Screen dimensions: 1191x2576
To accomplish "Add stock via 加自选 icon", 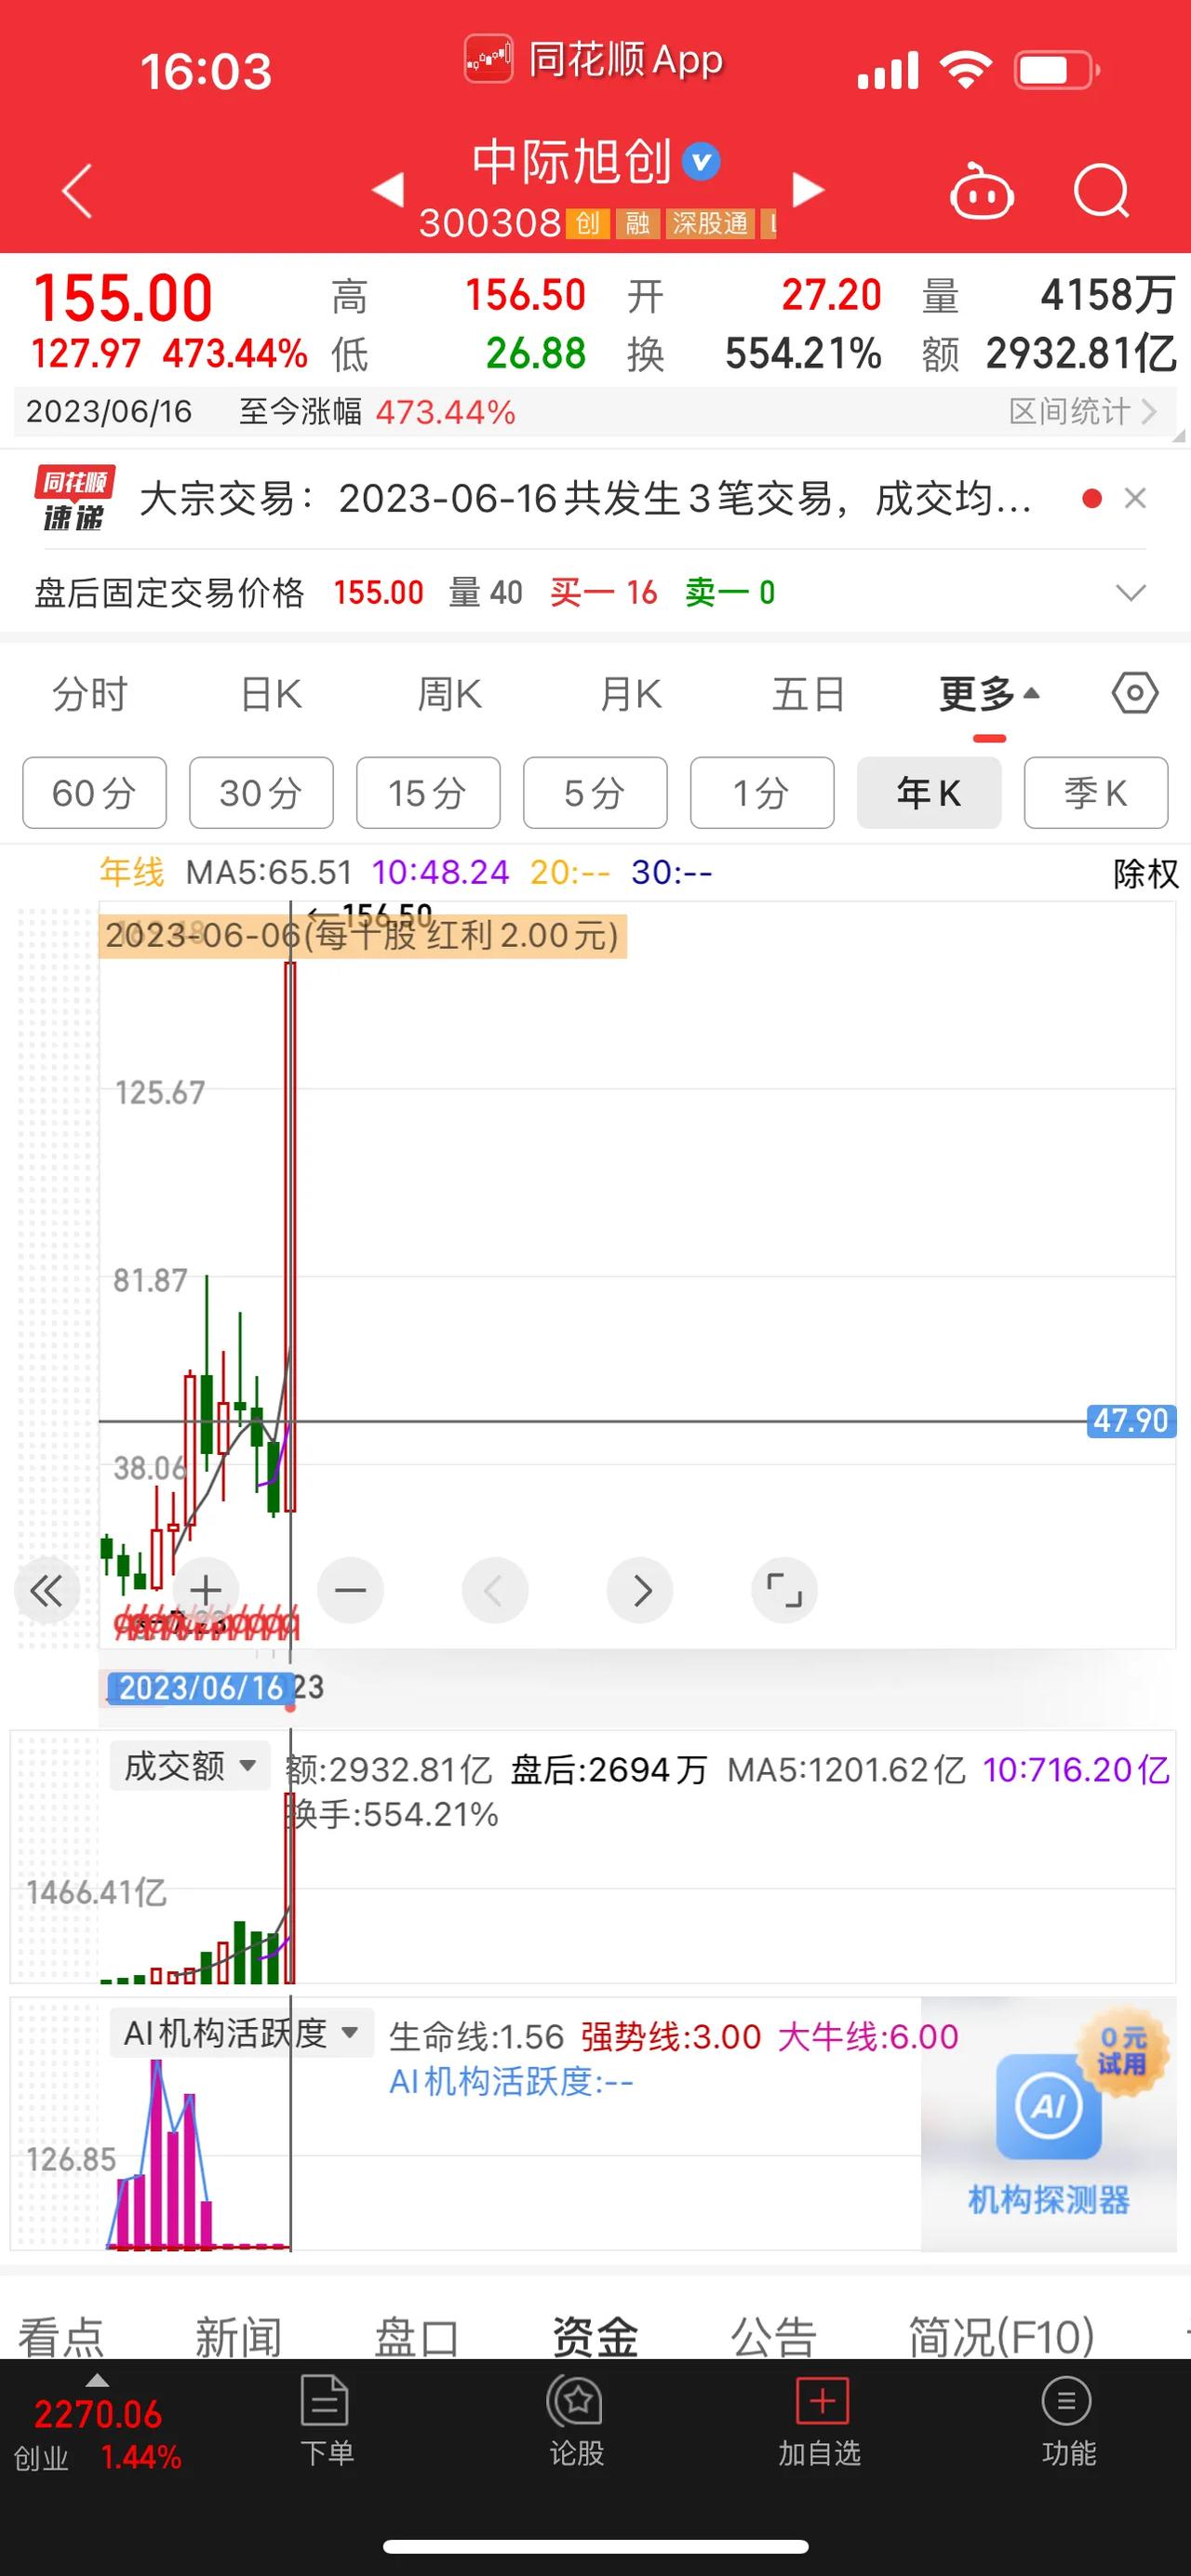I will (x=820, y=2421).
